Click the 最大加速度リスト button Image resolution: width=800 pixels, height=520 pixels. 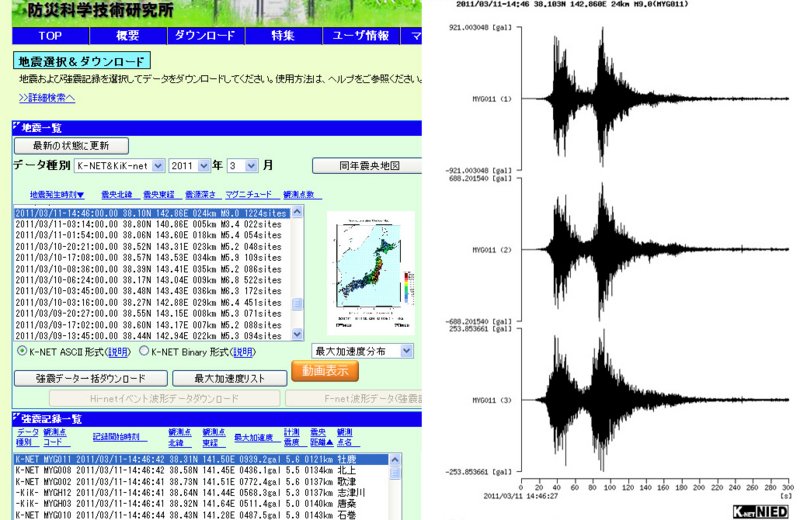point(230,379)
